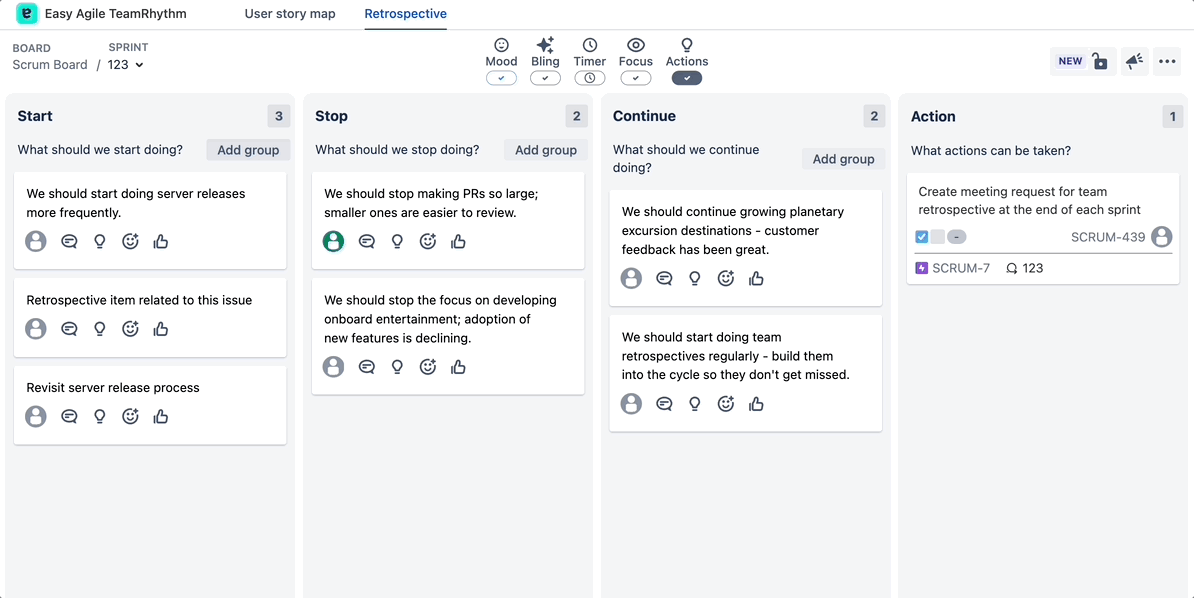This screenshot has width=1194, height=598.
Task: Click the Easy Agile TeamRhythm logo icon
Action: (x=27, y=14)
